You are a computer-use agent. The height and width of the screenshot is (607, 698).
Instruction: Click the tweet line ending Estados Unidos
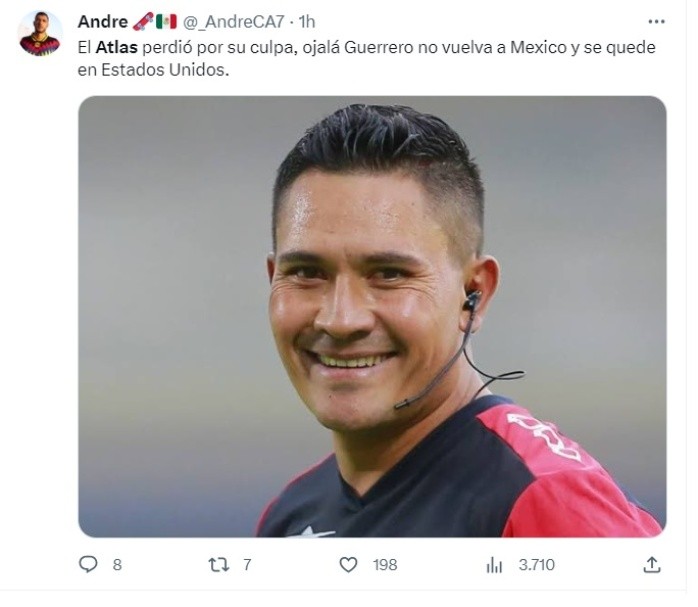point(153,70)
